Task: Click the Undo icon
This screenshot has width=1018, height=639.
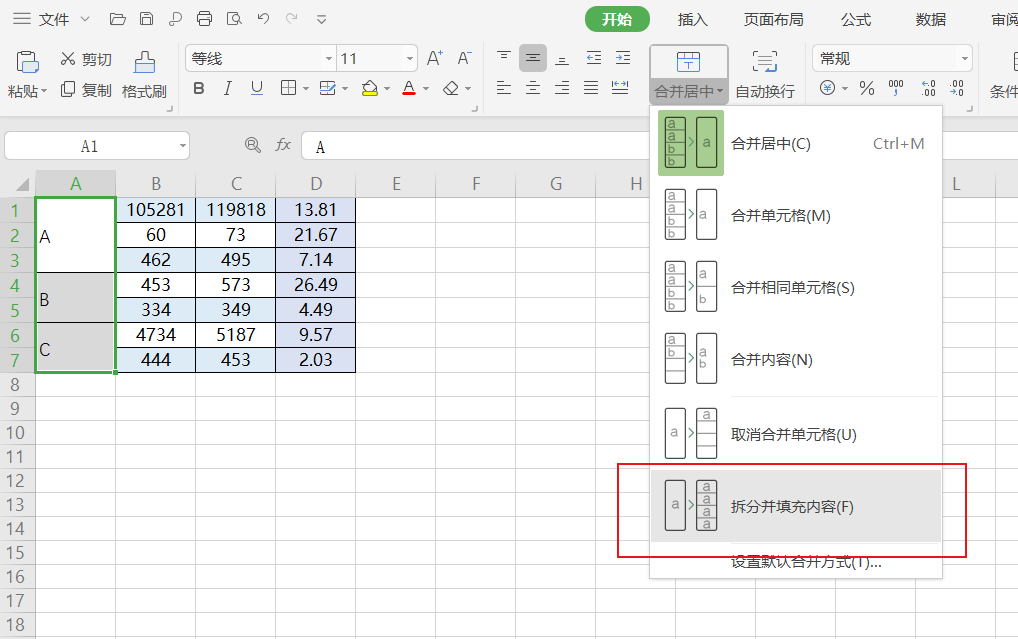Action: coord(262,18)
